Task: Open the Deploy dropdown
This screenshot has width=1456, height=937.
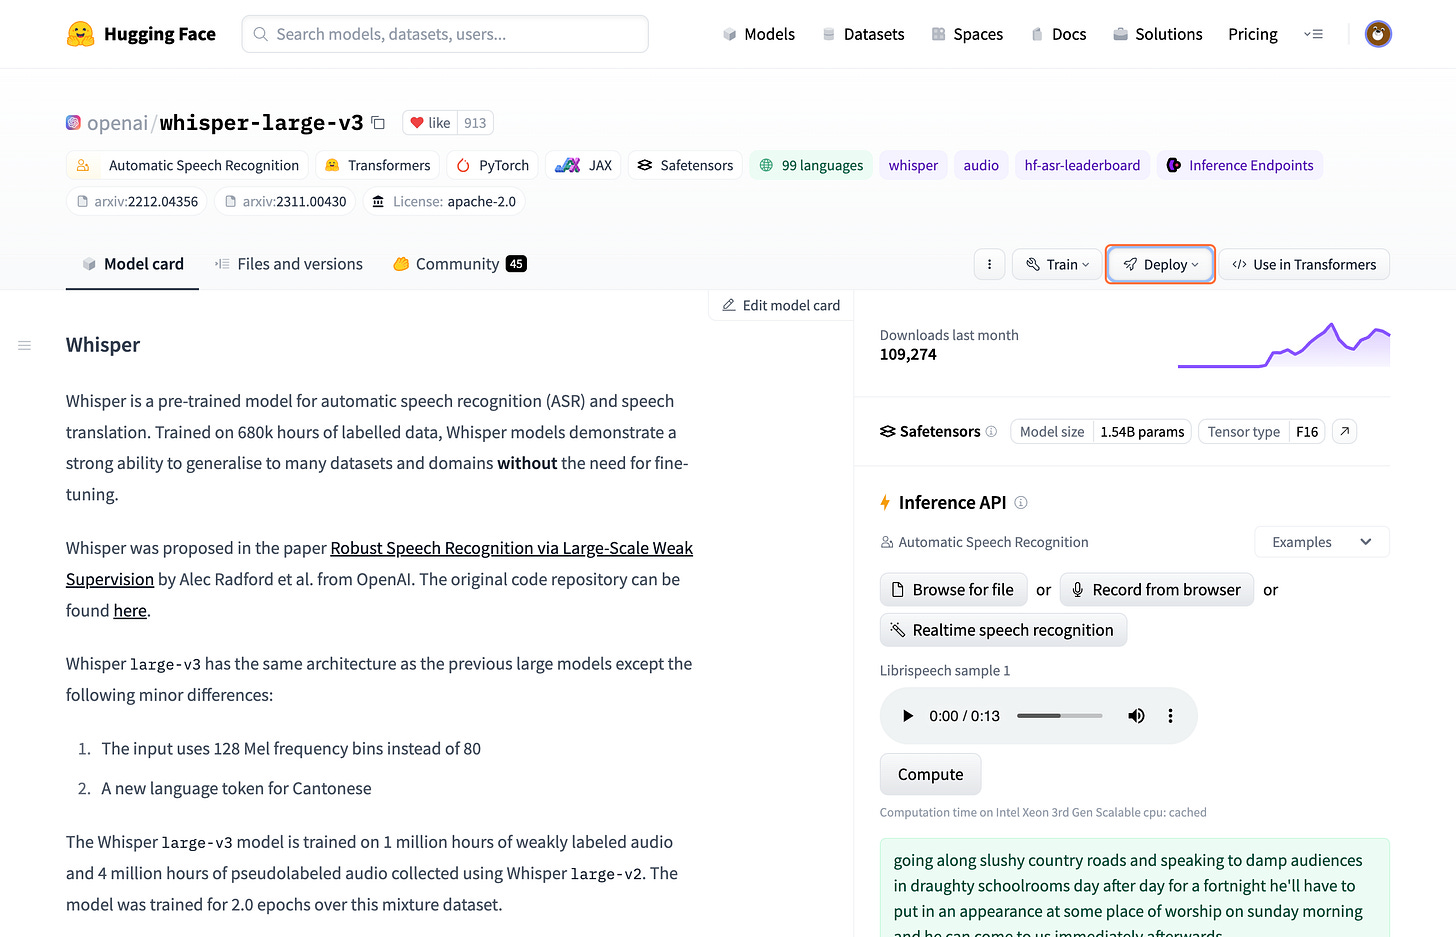Action: (1160, 264)
